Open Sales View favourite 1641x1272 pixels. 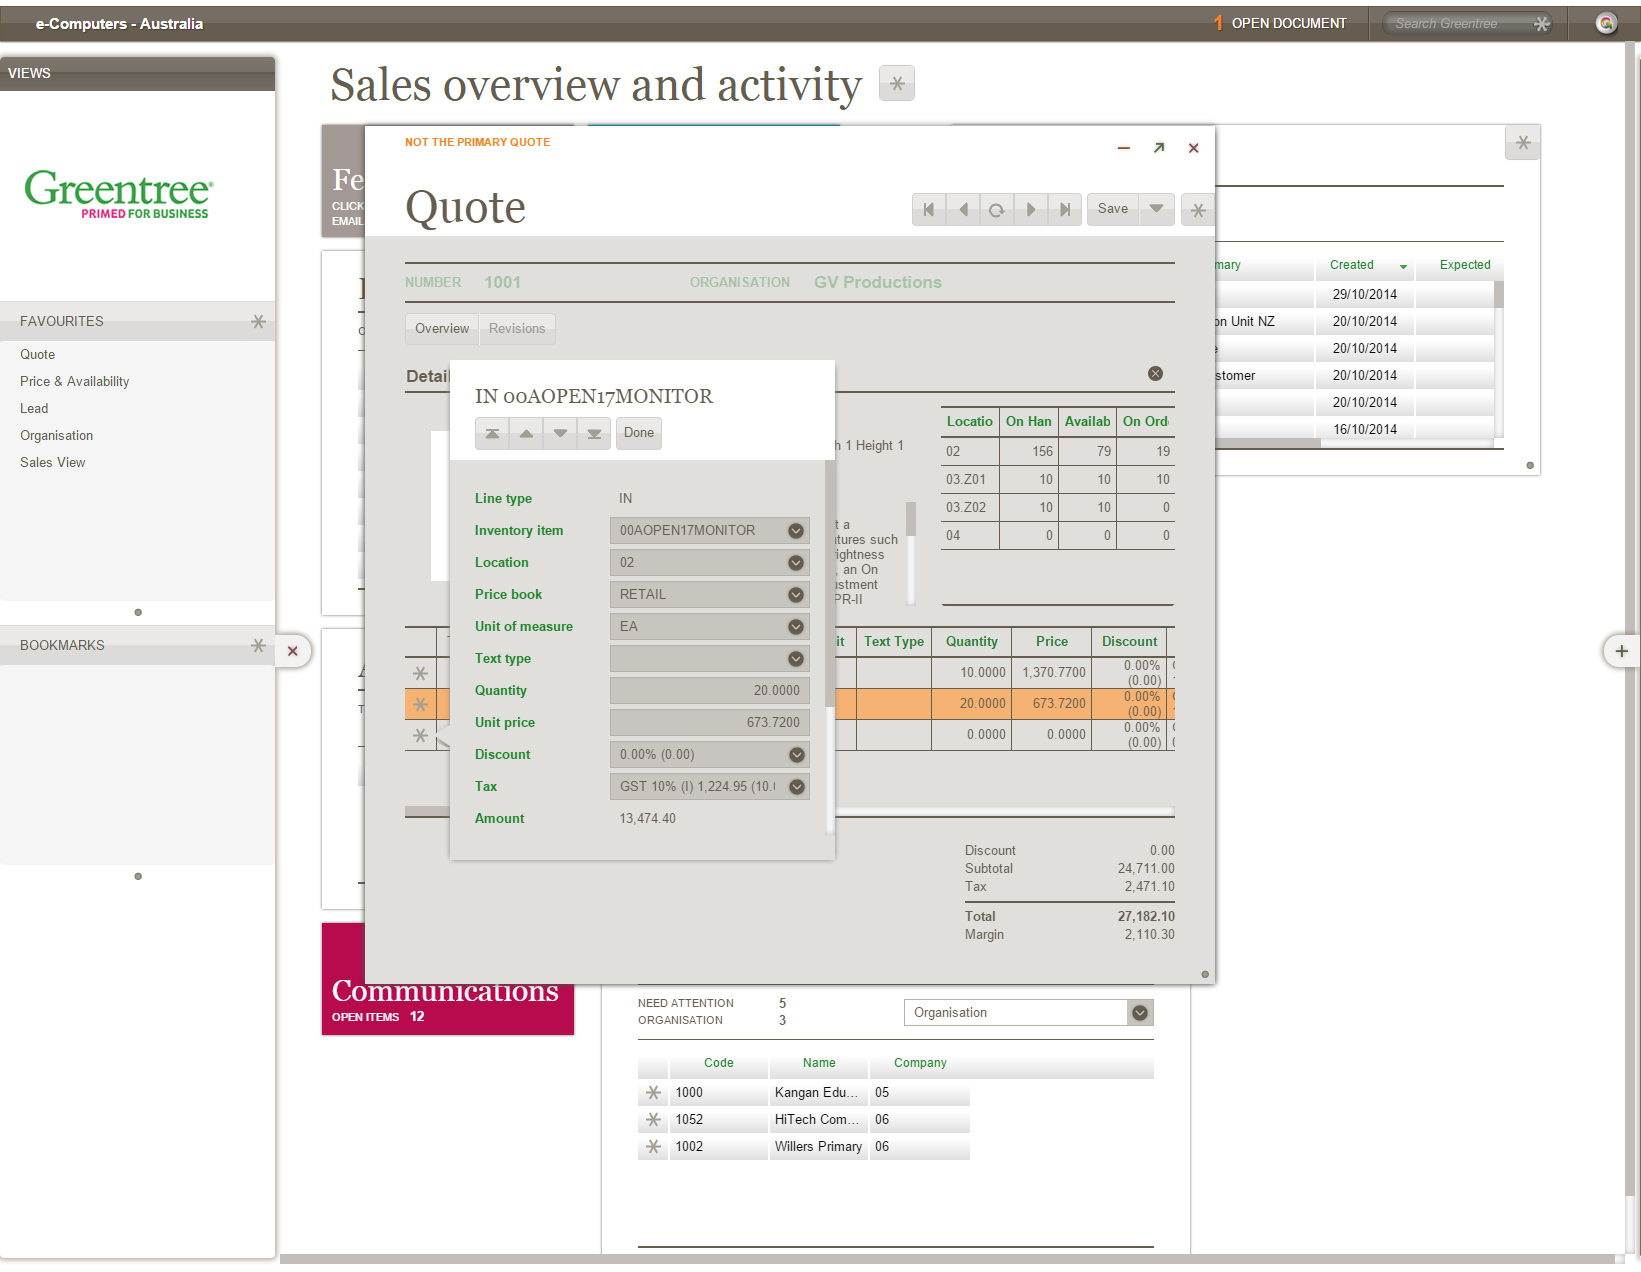[x=53, y=462]
